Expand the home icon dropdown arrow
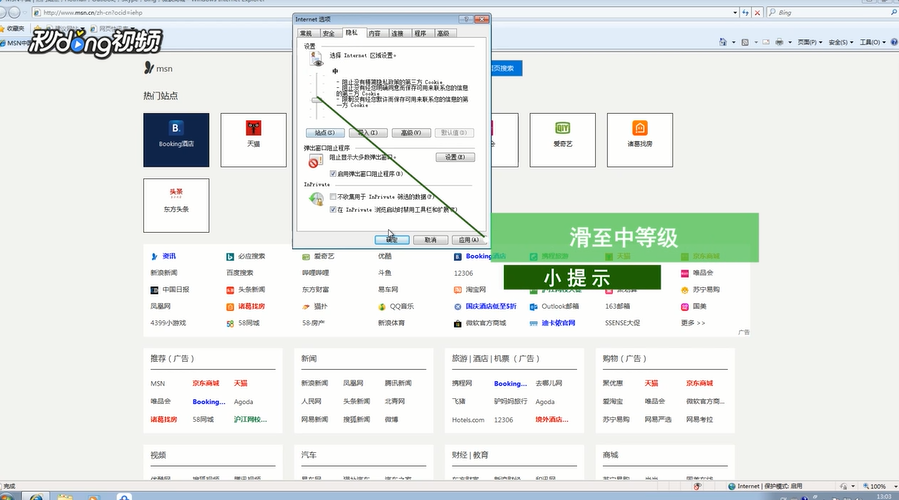Screen dimensions: 899x500 pos(733,42)
